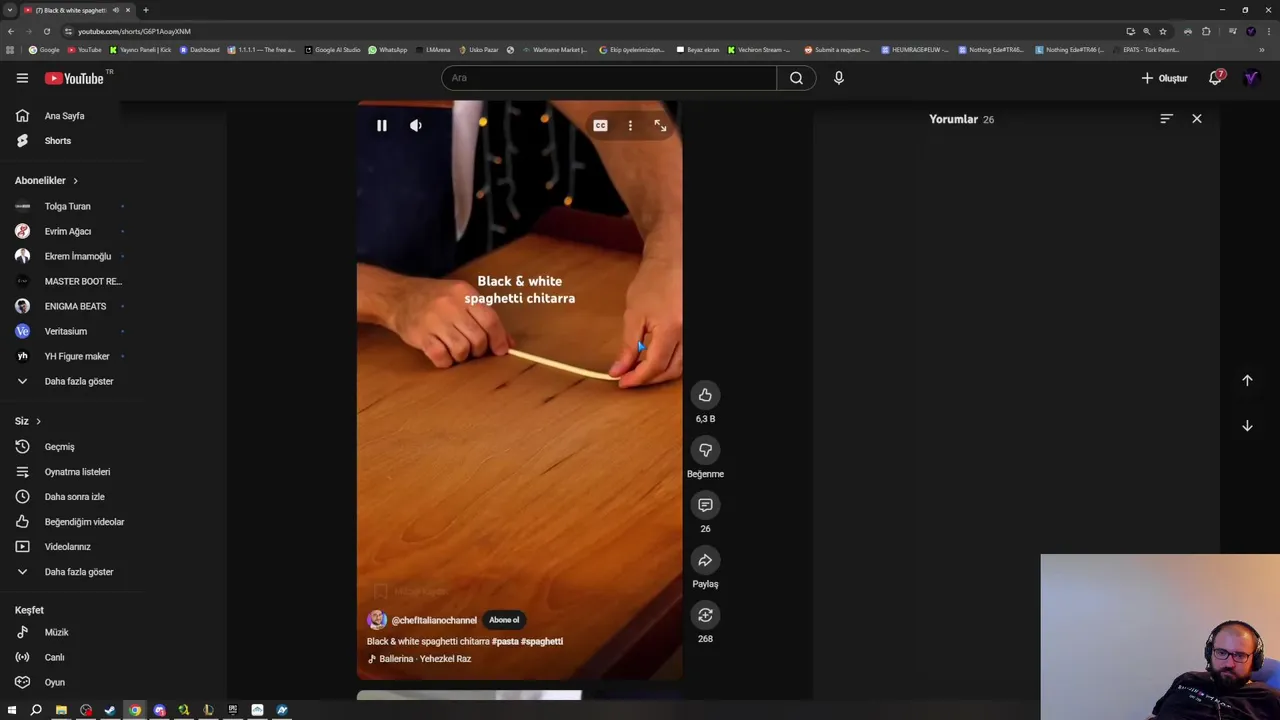Open comments sort options icon
1280x720 pixels.
tap(1166, 119)
